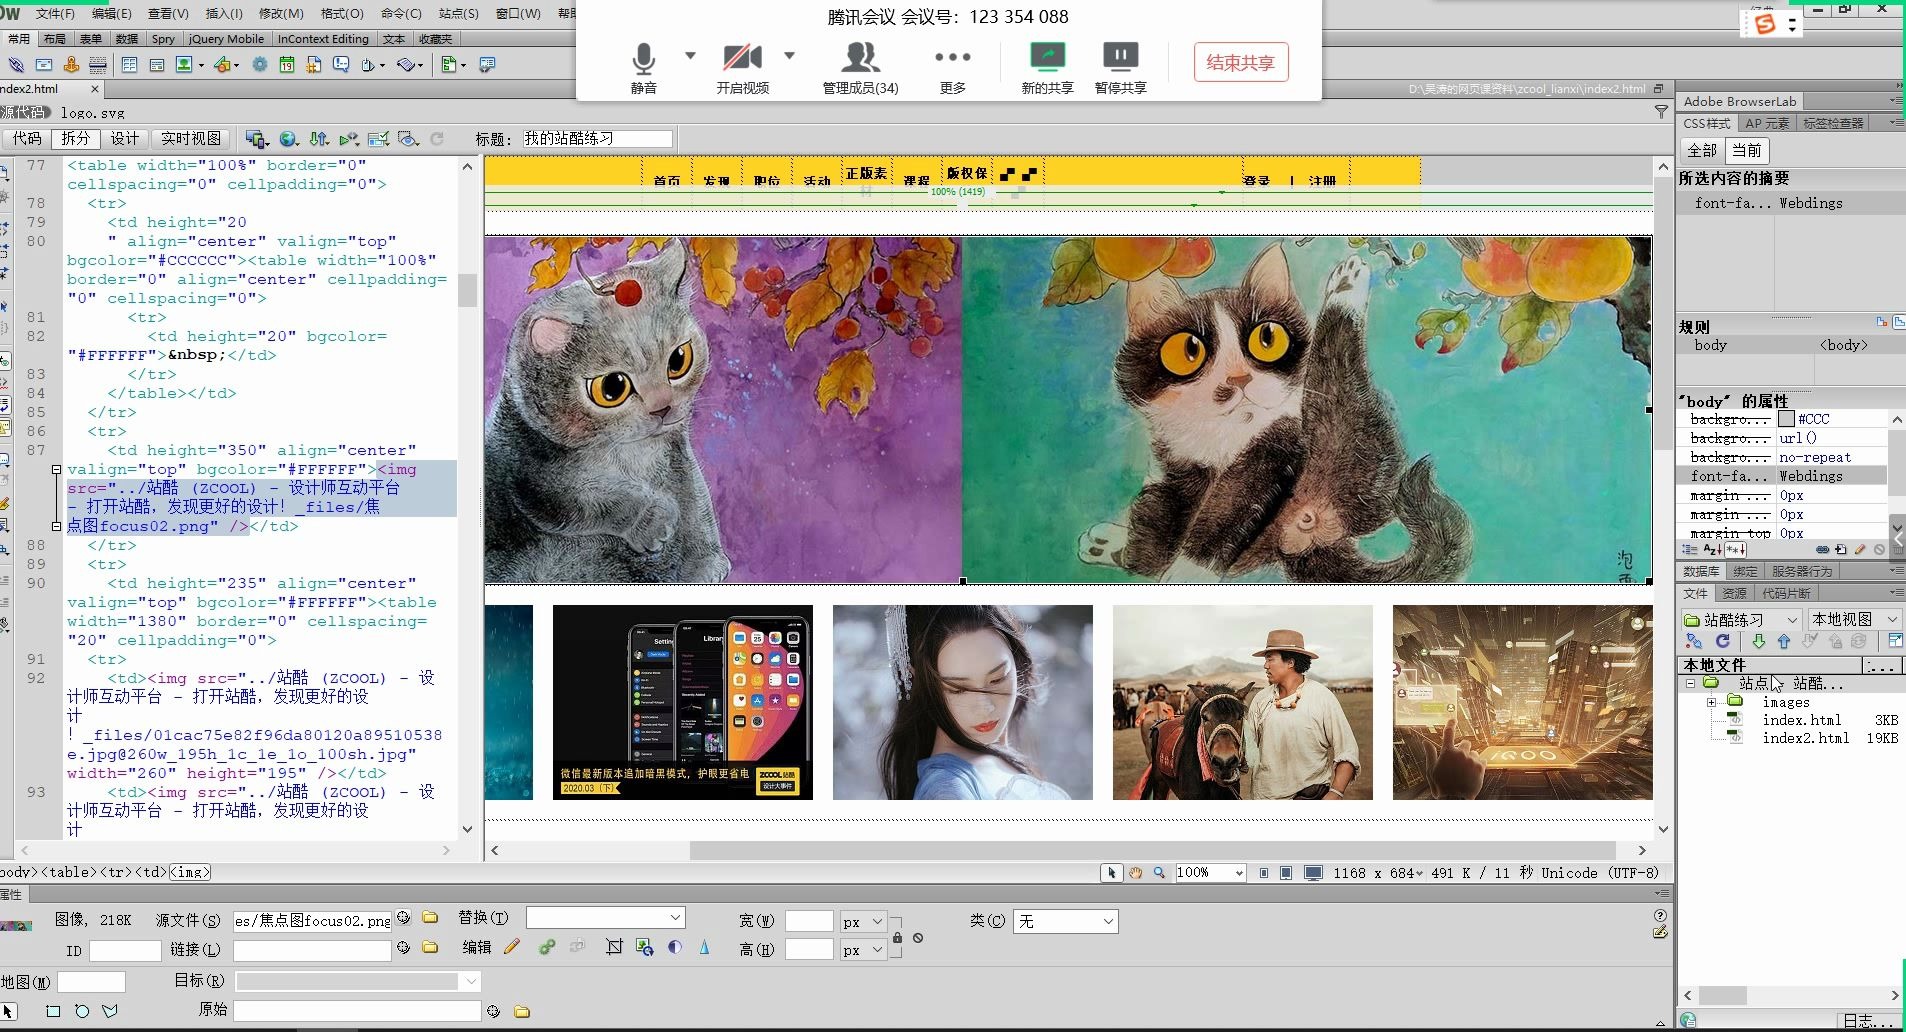Click the Insert Table icon
Viewport: 1906px width, 1032px height.
tap(129, 65)
